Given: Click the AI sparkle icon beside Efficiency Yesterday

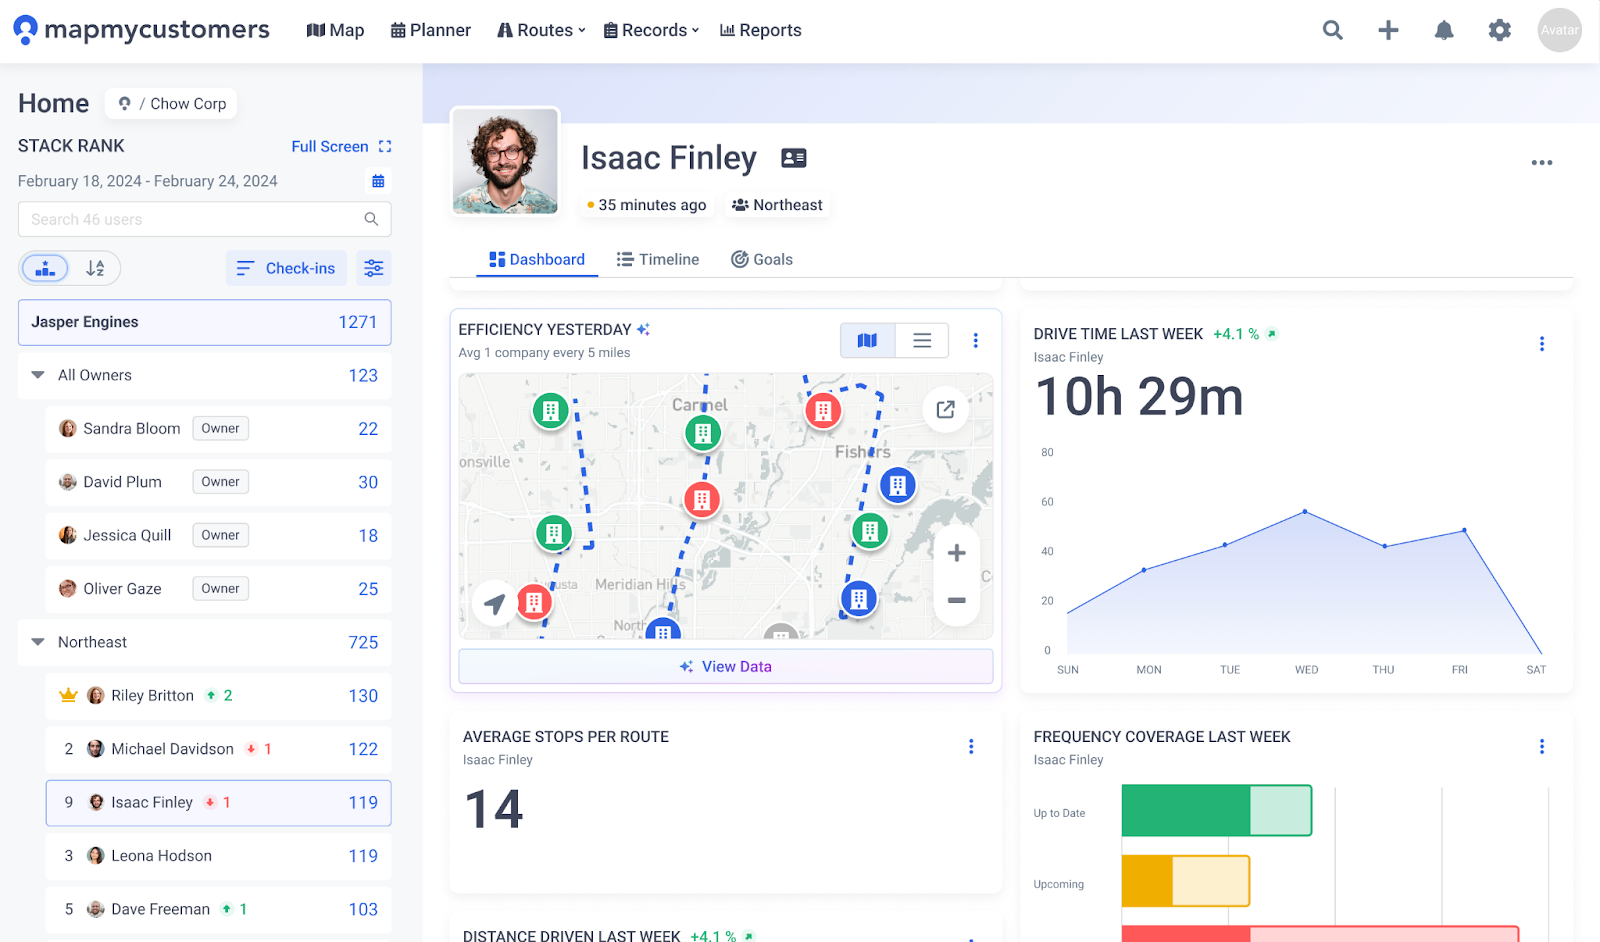Looking at the screenshot, I should coord(643,329).
